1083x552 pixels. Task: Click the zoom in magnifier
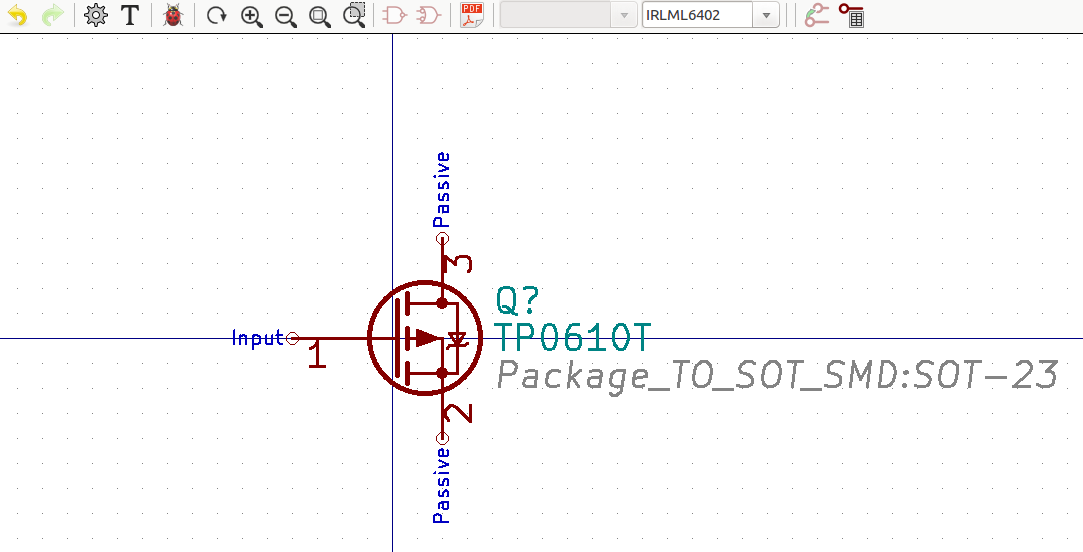tap(251, 16)
